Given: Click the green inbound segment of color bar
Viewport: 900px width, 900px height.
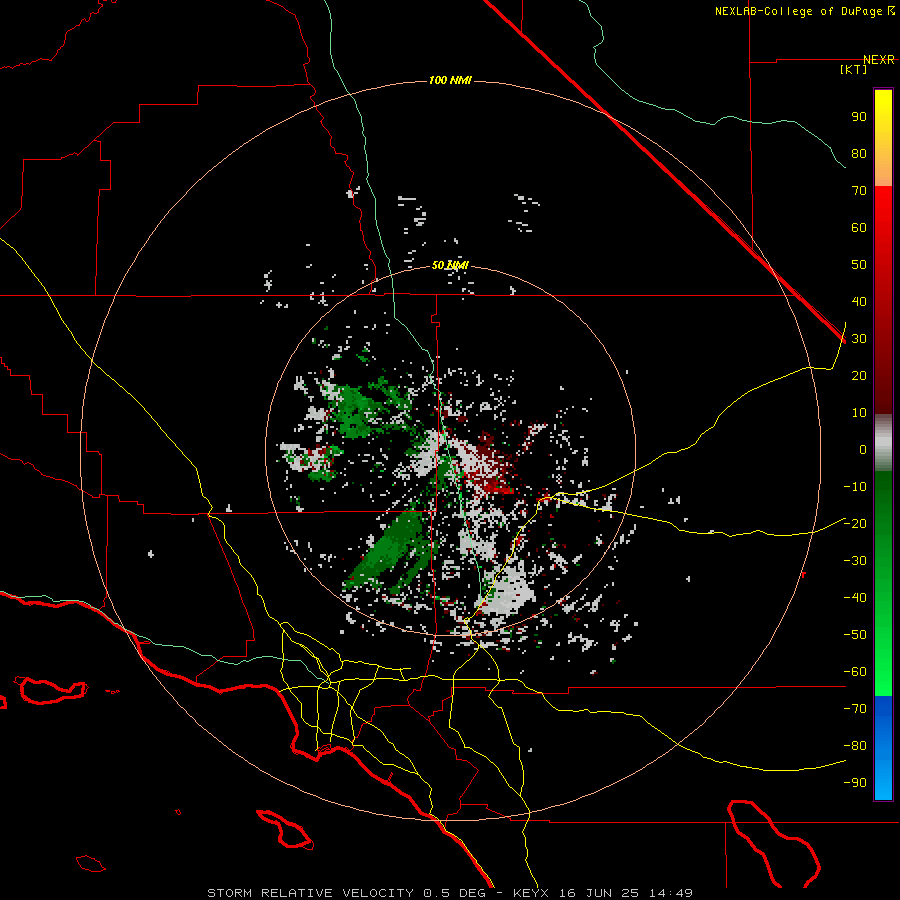Looking at the screenshot, I should (883, 584).
